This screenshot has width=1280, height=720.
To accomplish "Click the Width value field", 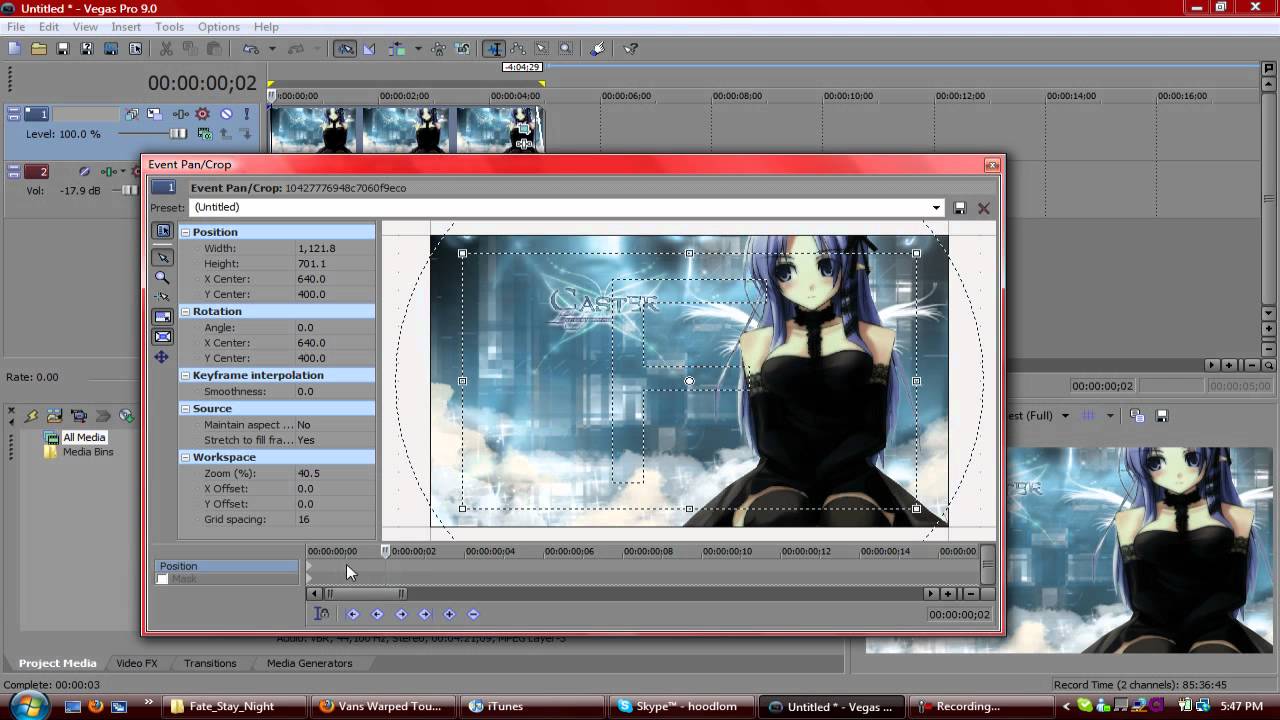I will [x=334, y=248].
